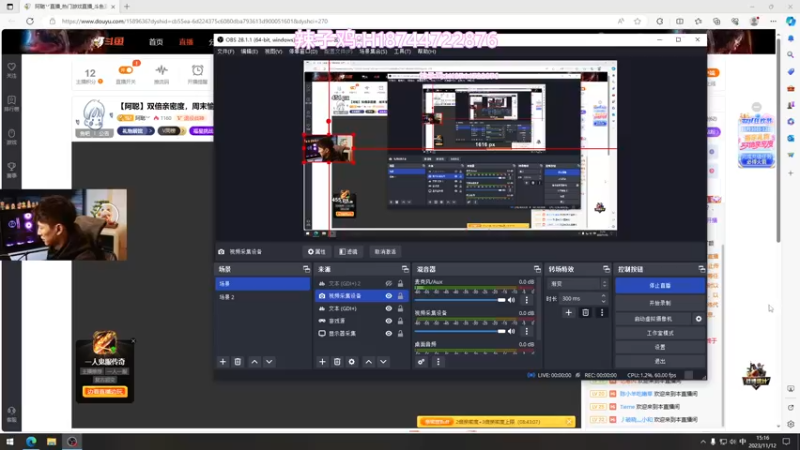The width and height of the screenshot is (800, 450).
Task: Pop out the 来源 dock panel
Action: [x=405, y=269]
